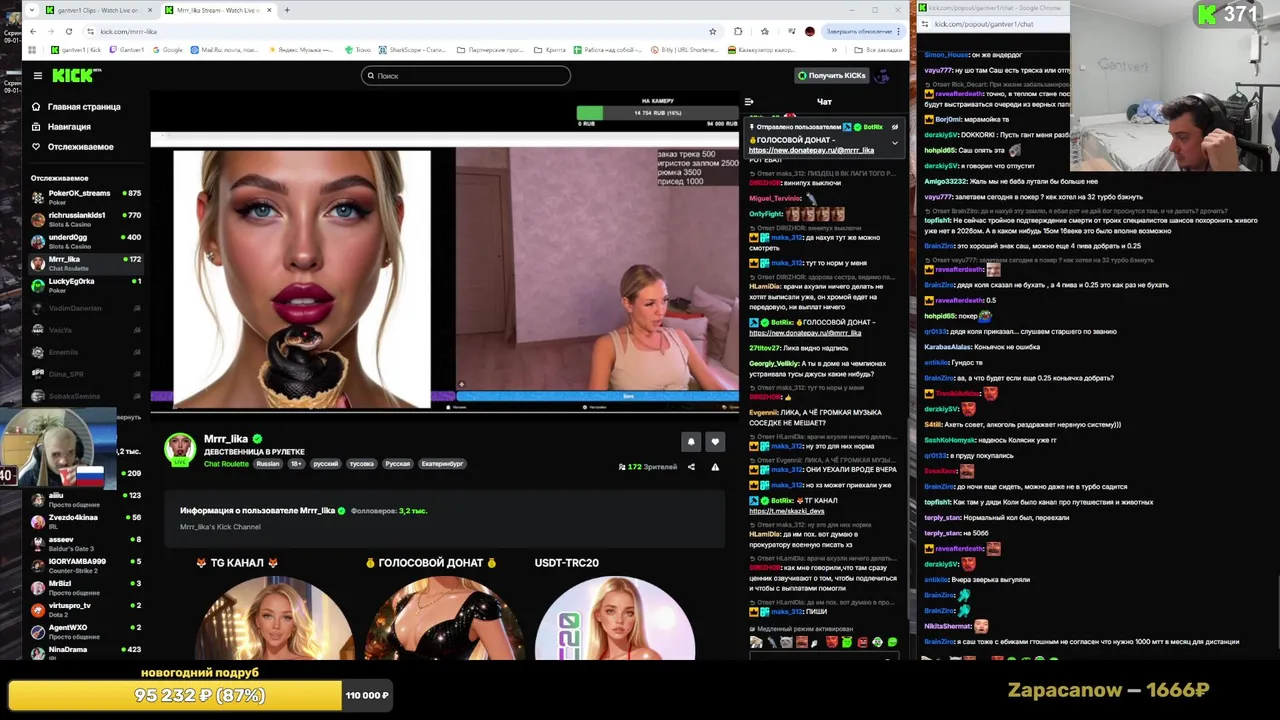This screenshot has height=720, width=1280.
Task: Open NinaDrama channel in sidebar
Action: click(86, 652)
